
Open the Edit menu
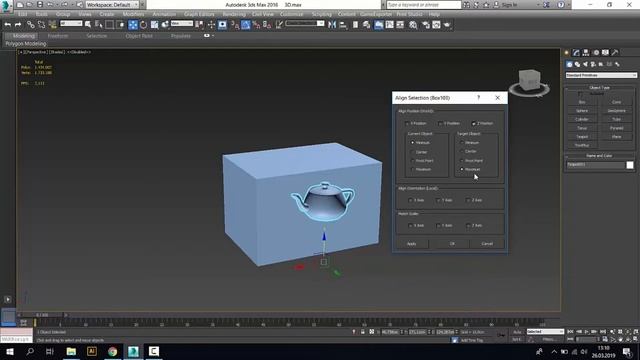(x=22, y=14)
